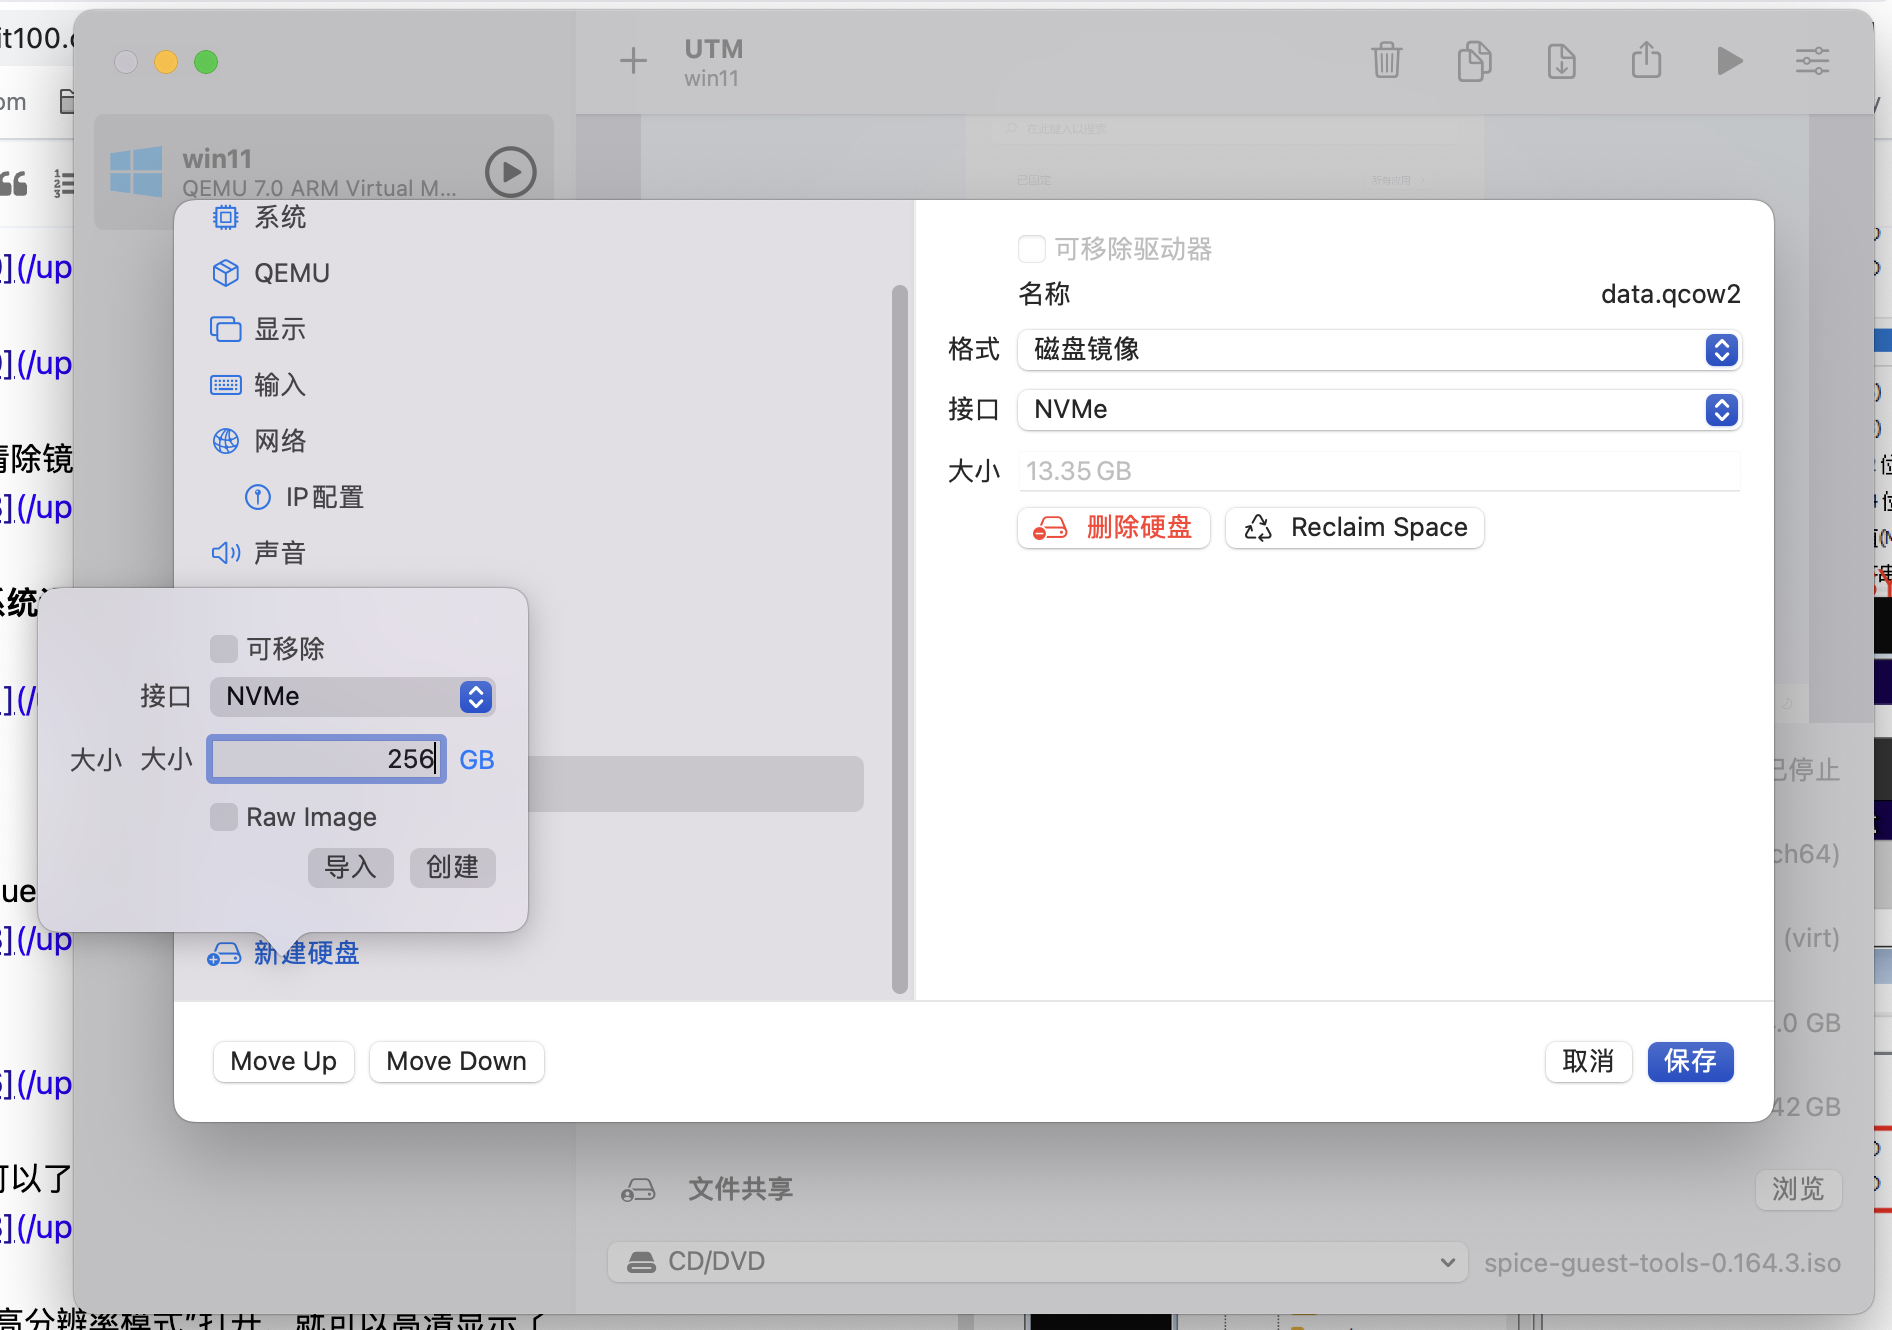
Task: Click the 保存 save button
Action: coord(1691,1061)
